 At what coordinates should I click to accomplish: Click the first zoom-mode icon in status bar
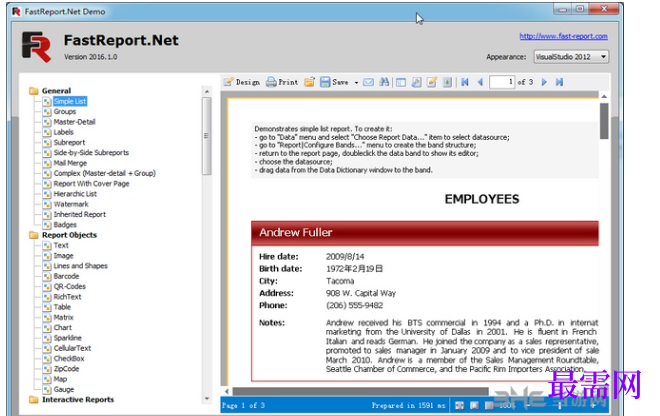point(460,405)
